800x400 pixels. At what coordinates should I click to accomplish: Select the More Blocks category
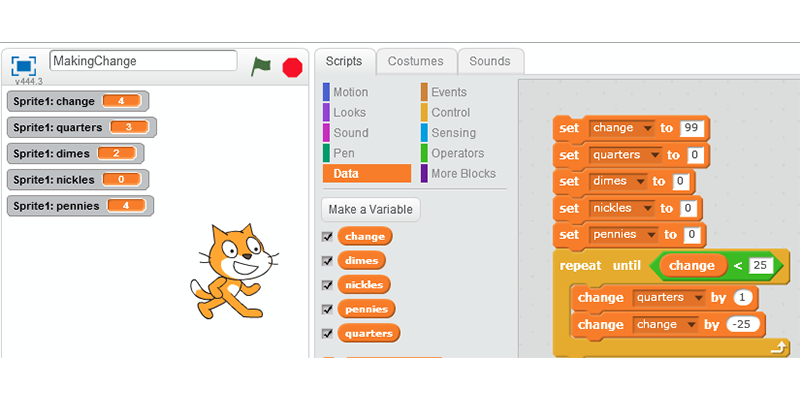pos(458,174)
